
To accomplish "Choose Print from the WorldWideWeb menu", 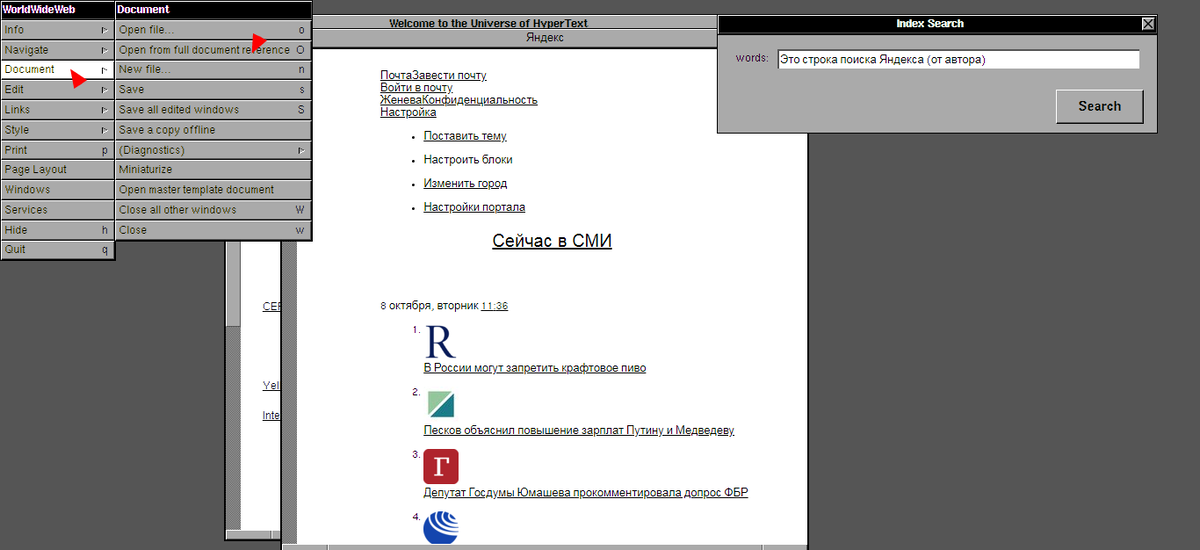I will point(57,150).
